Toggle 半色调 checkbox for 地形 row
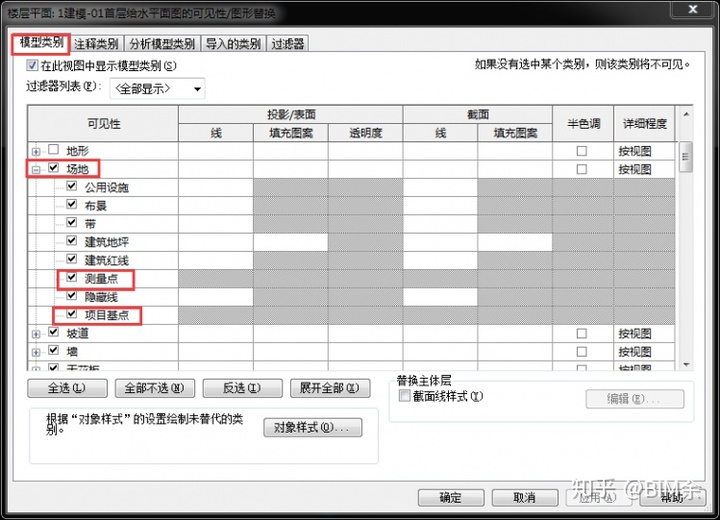The height and width of the screenshot is (520, 720). tap(582, 151)
